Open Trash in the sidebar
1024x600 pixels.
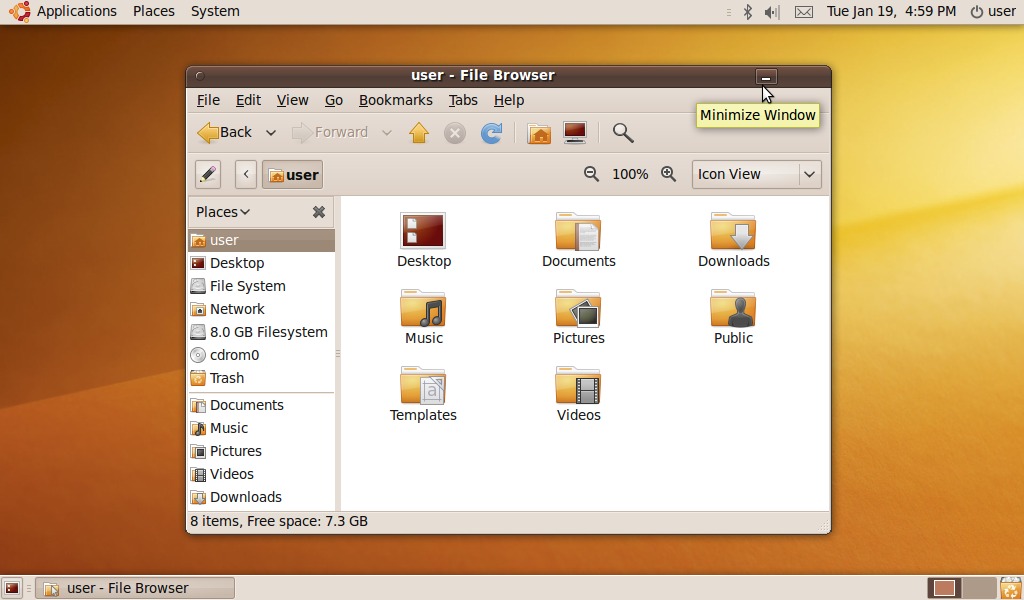pyautogui.click(x=261, y=378)
